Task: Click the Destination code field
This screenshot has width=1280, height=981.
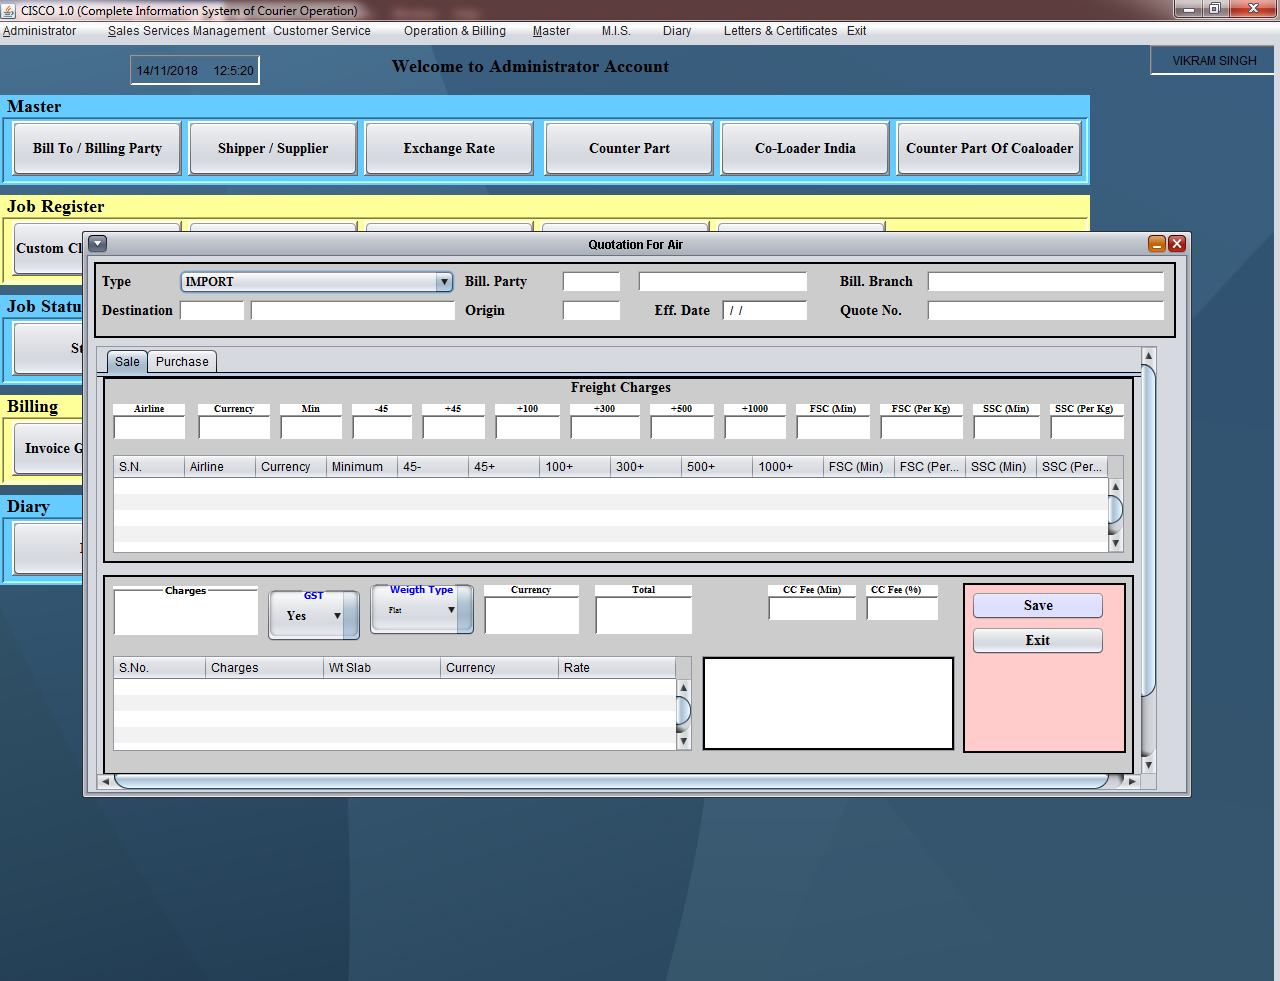Action: tap(212, 310)
